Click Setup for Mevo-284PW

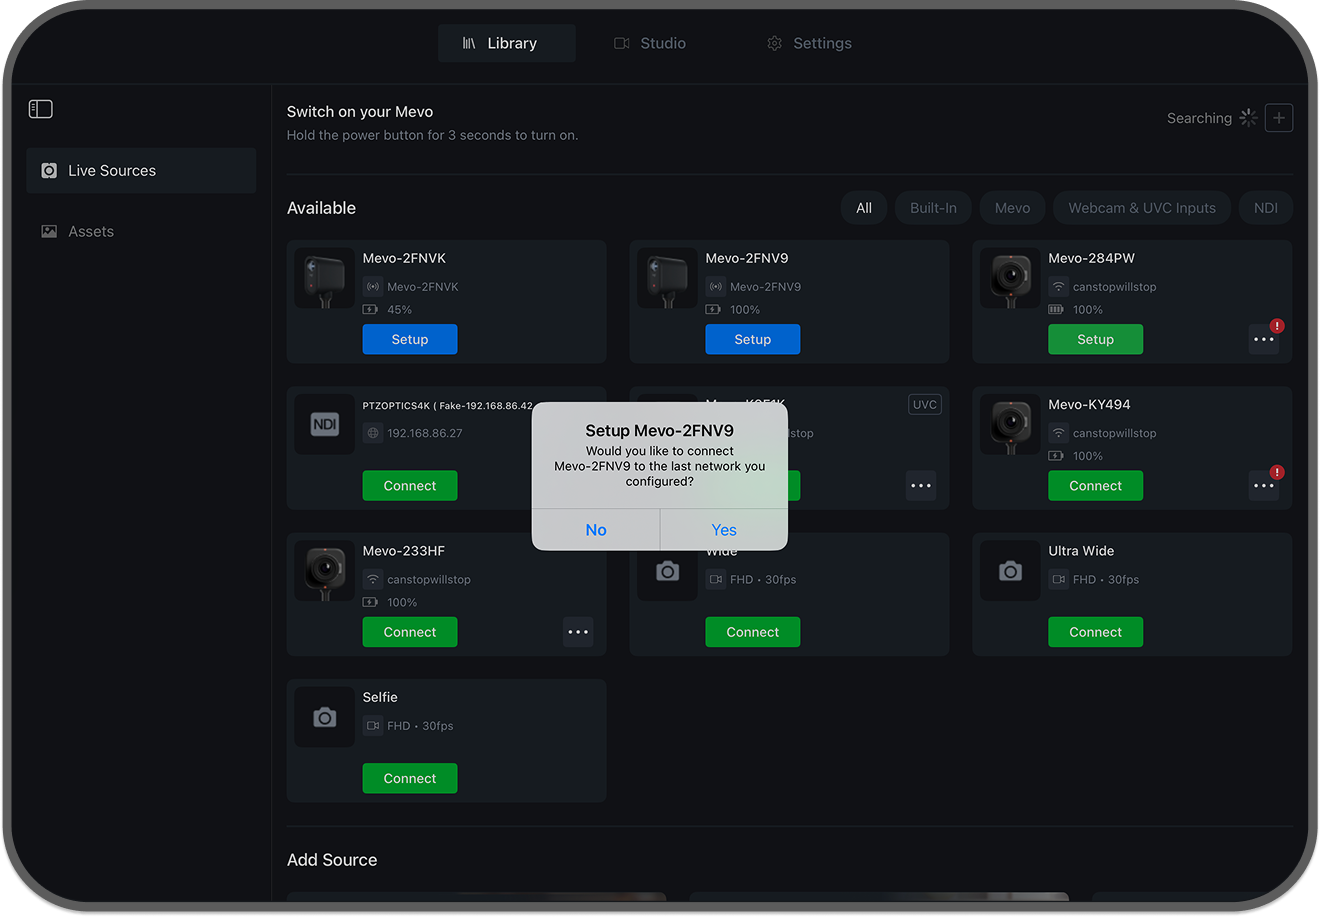coord(1095,339)
